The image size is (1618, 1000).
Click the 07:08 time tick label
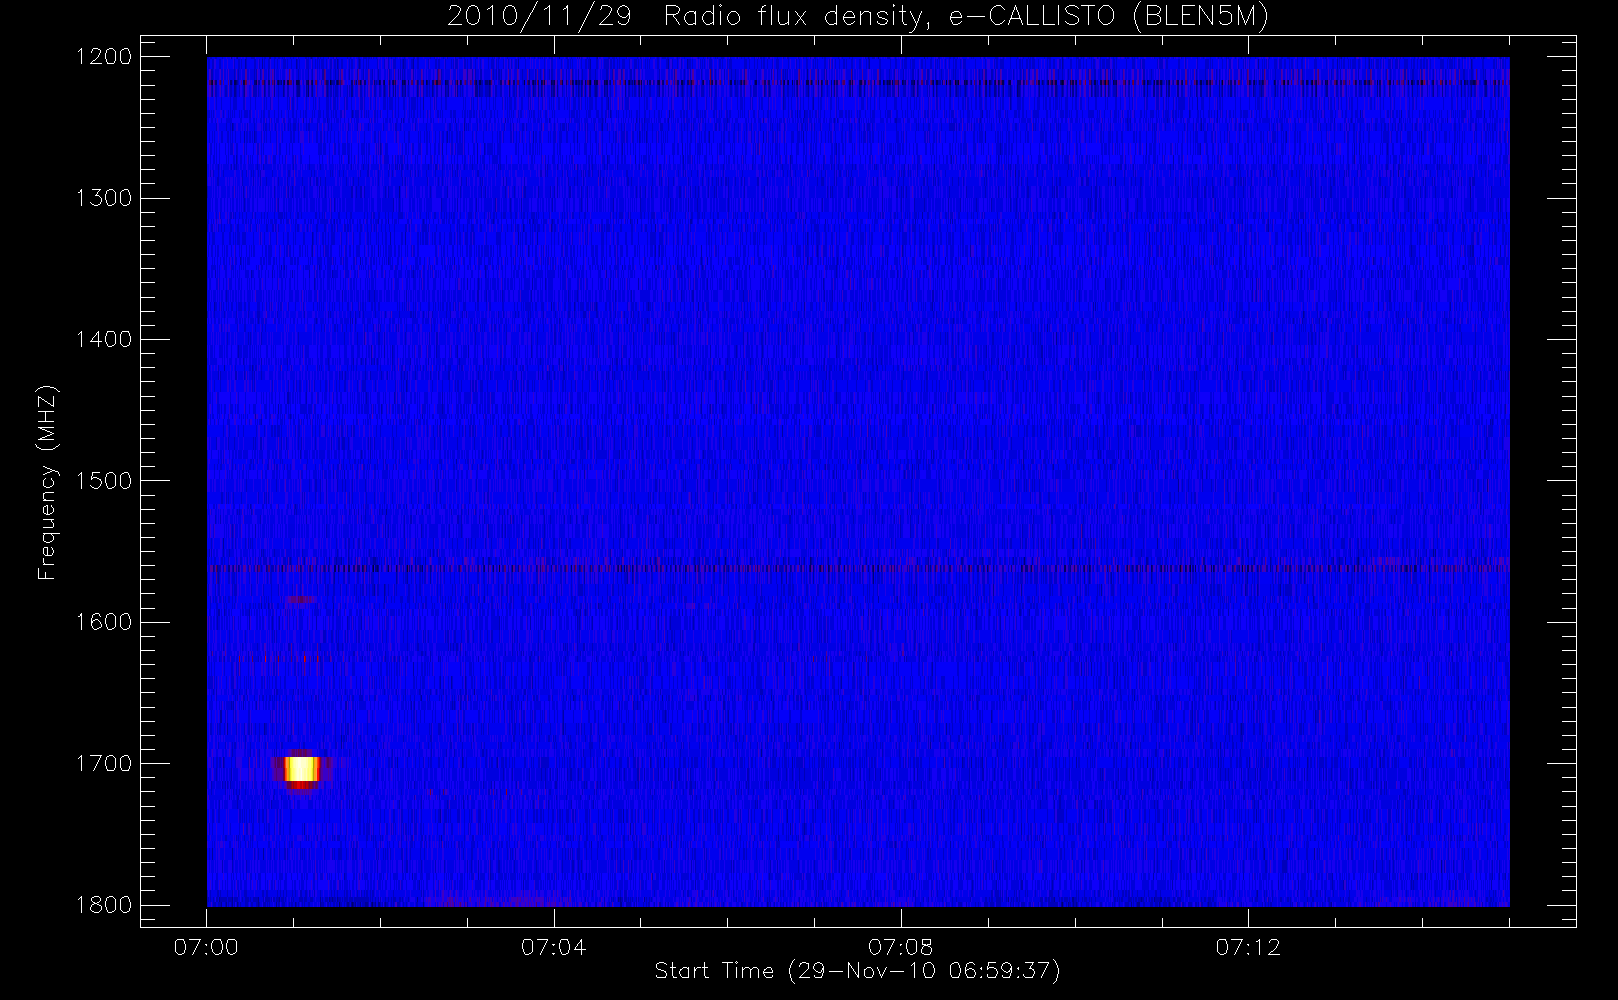click(900, 947)
